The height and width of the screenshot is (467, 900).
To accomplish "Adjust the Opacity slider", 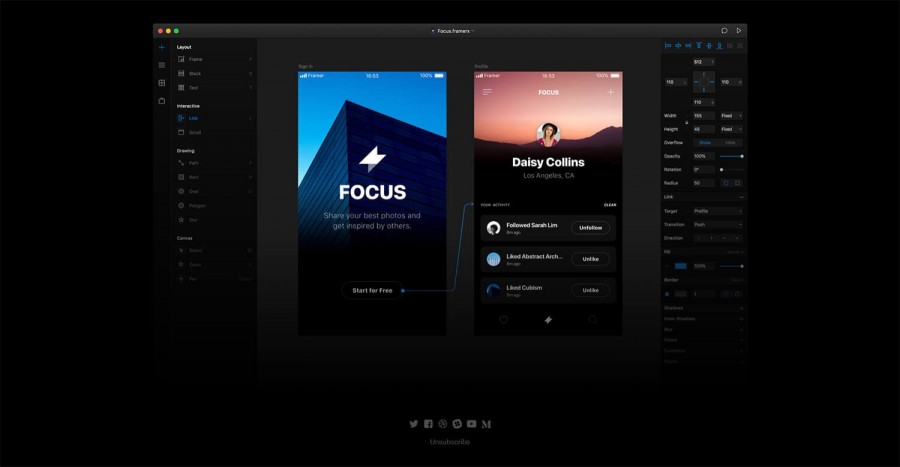I will click(x=731, y=156).
